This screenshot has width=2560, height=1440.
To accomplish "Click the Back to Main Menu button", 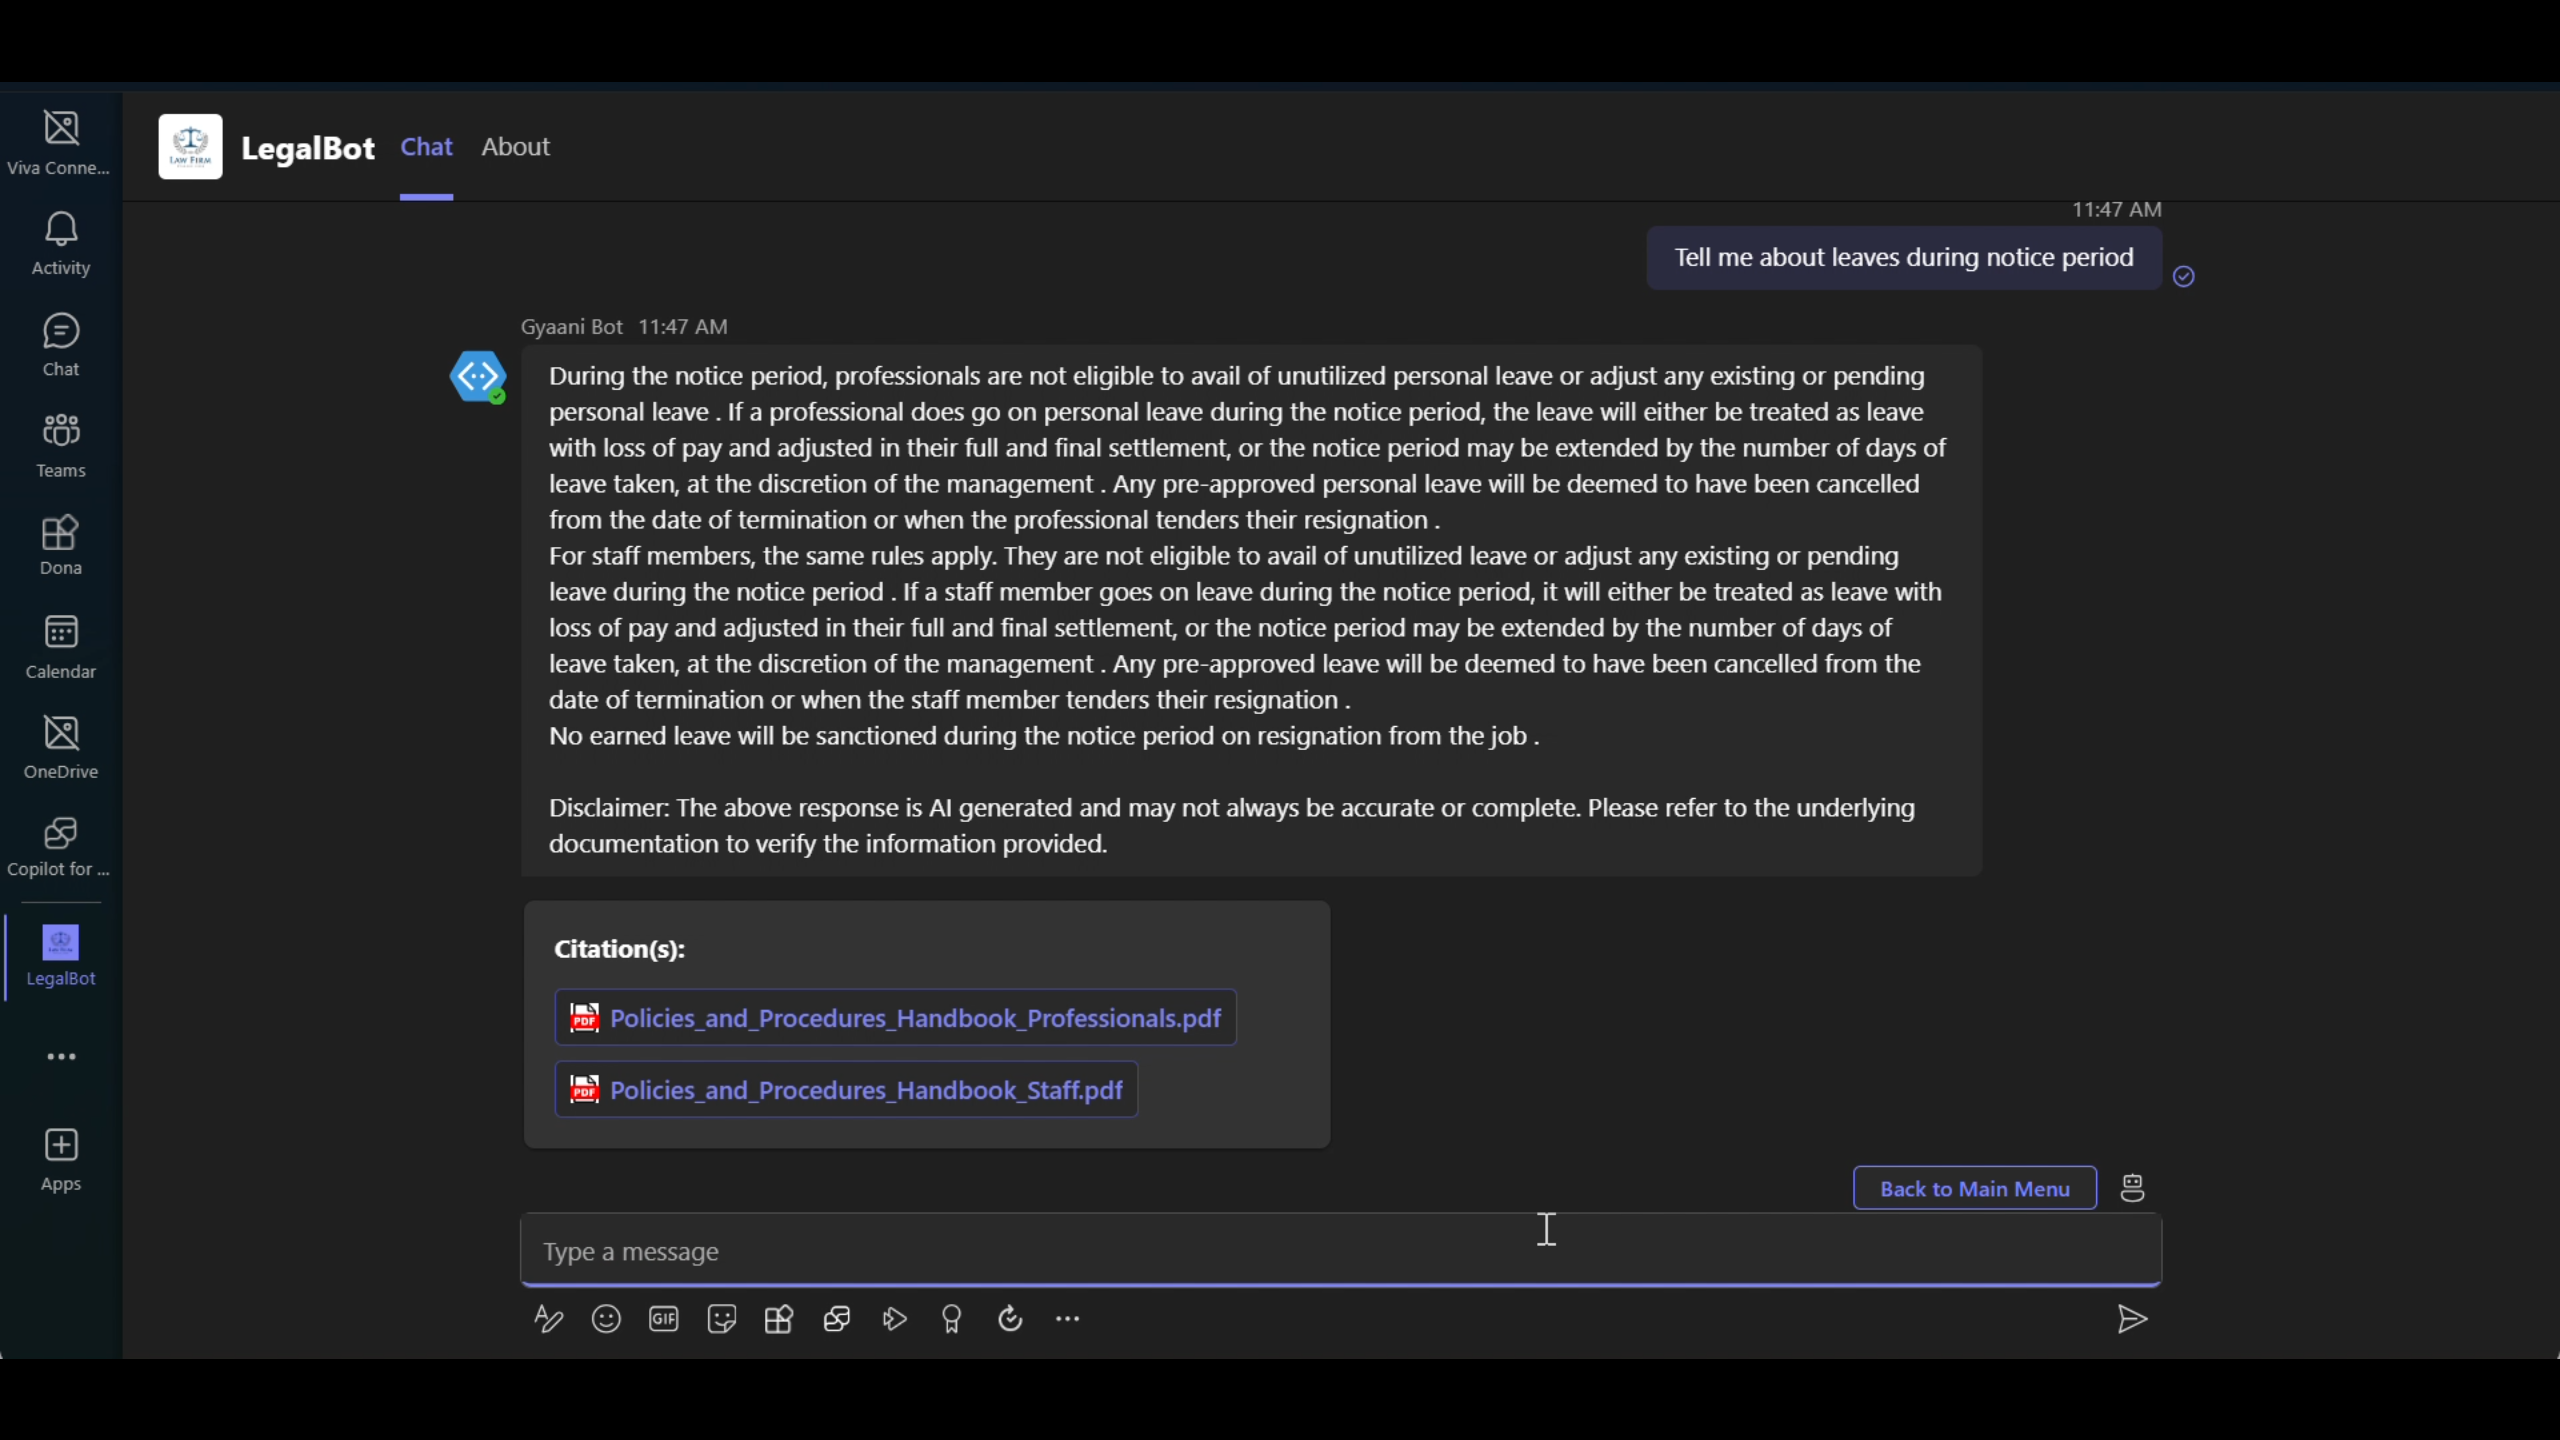I will pyautogui.click(x=1975, y=1188).
